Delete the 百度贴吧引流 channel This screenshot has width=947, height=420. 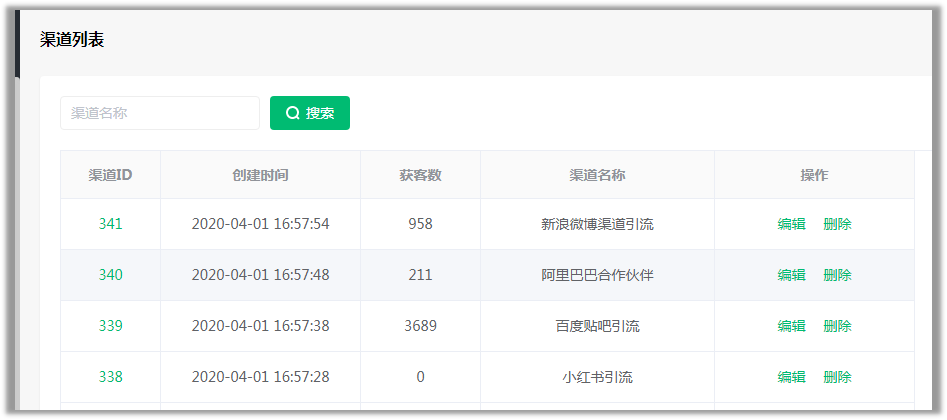tap(838, 326)
